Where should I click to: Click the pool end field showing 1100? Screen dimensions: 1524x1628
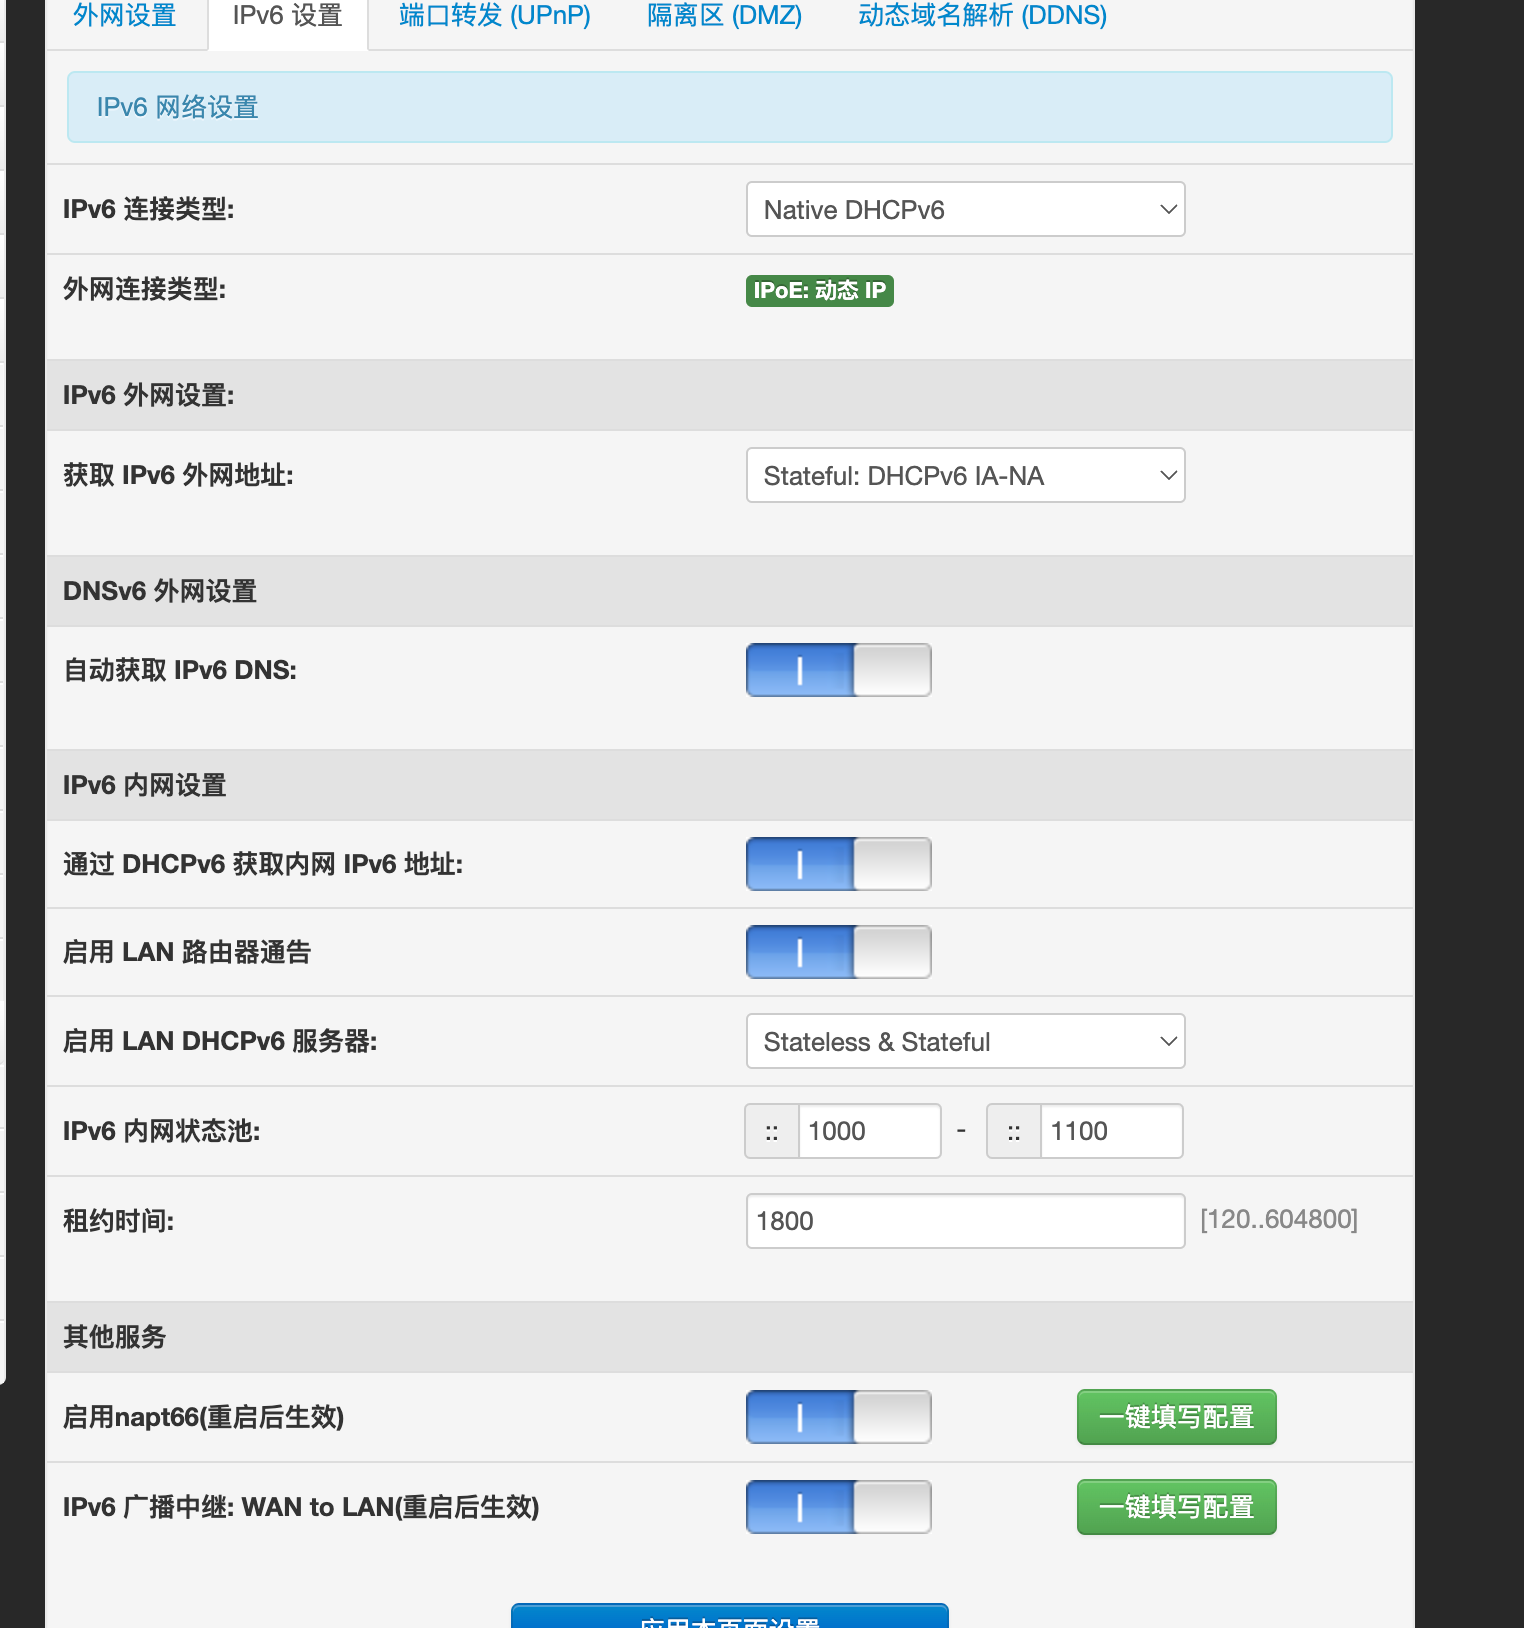(1110, 1131)
